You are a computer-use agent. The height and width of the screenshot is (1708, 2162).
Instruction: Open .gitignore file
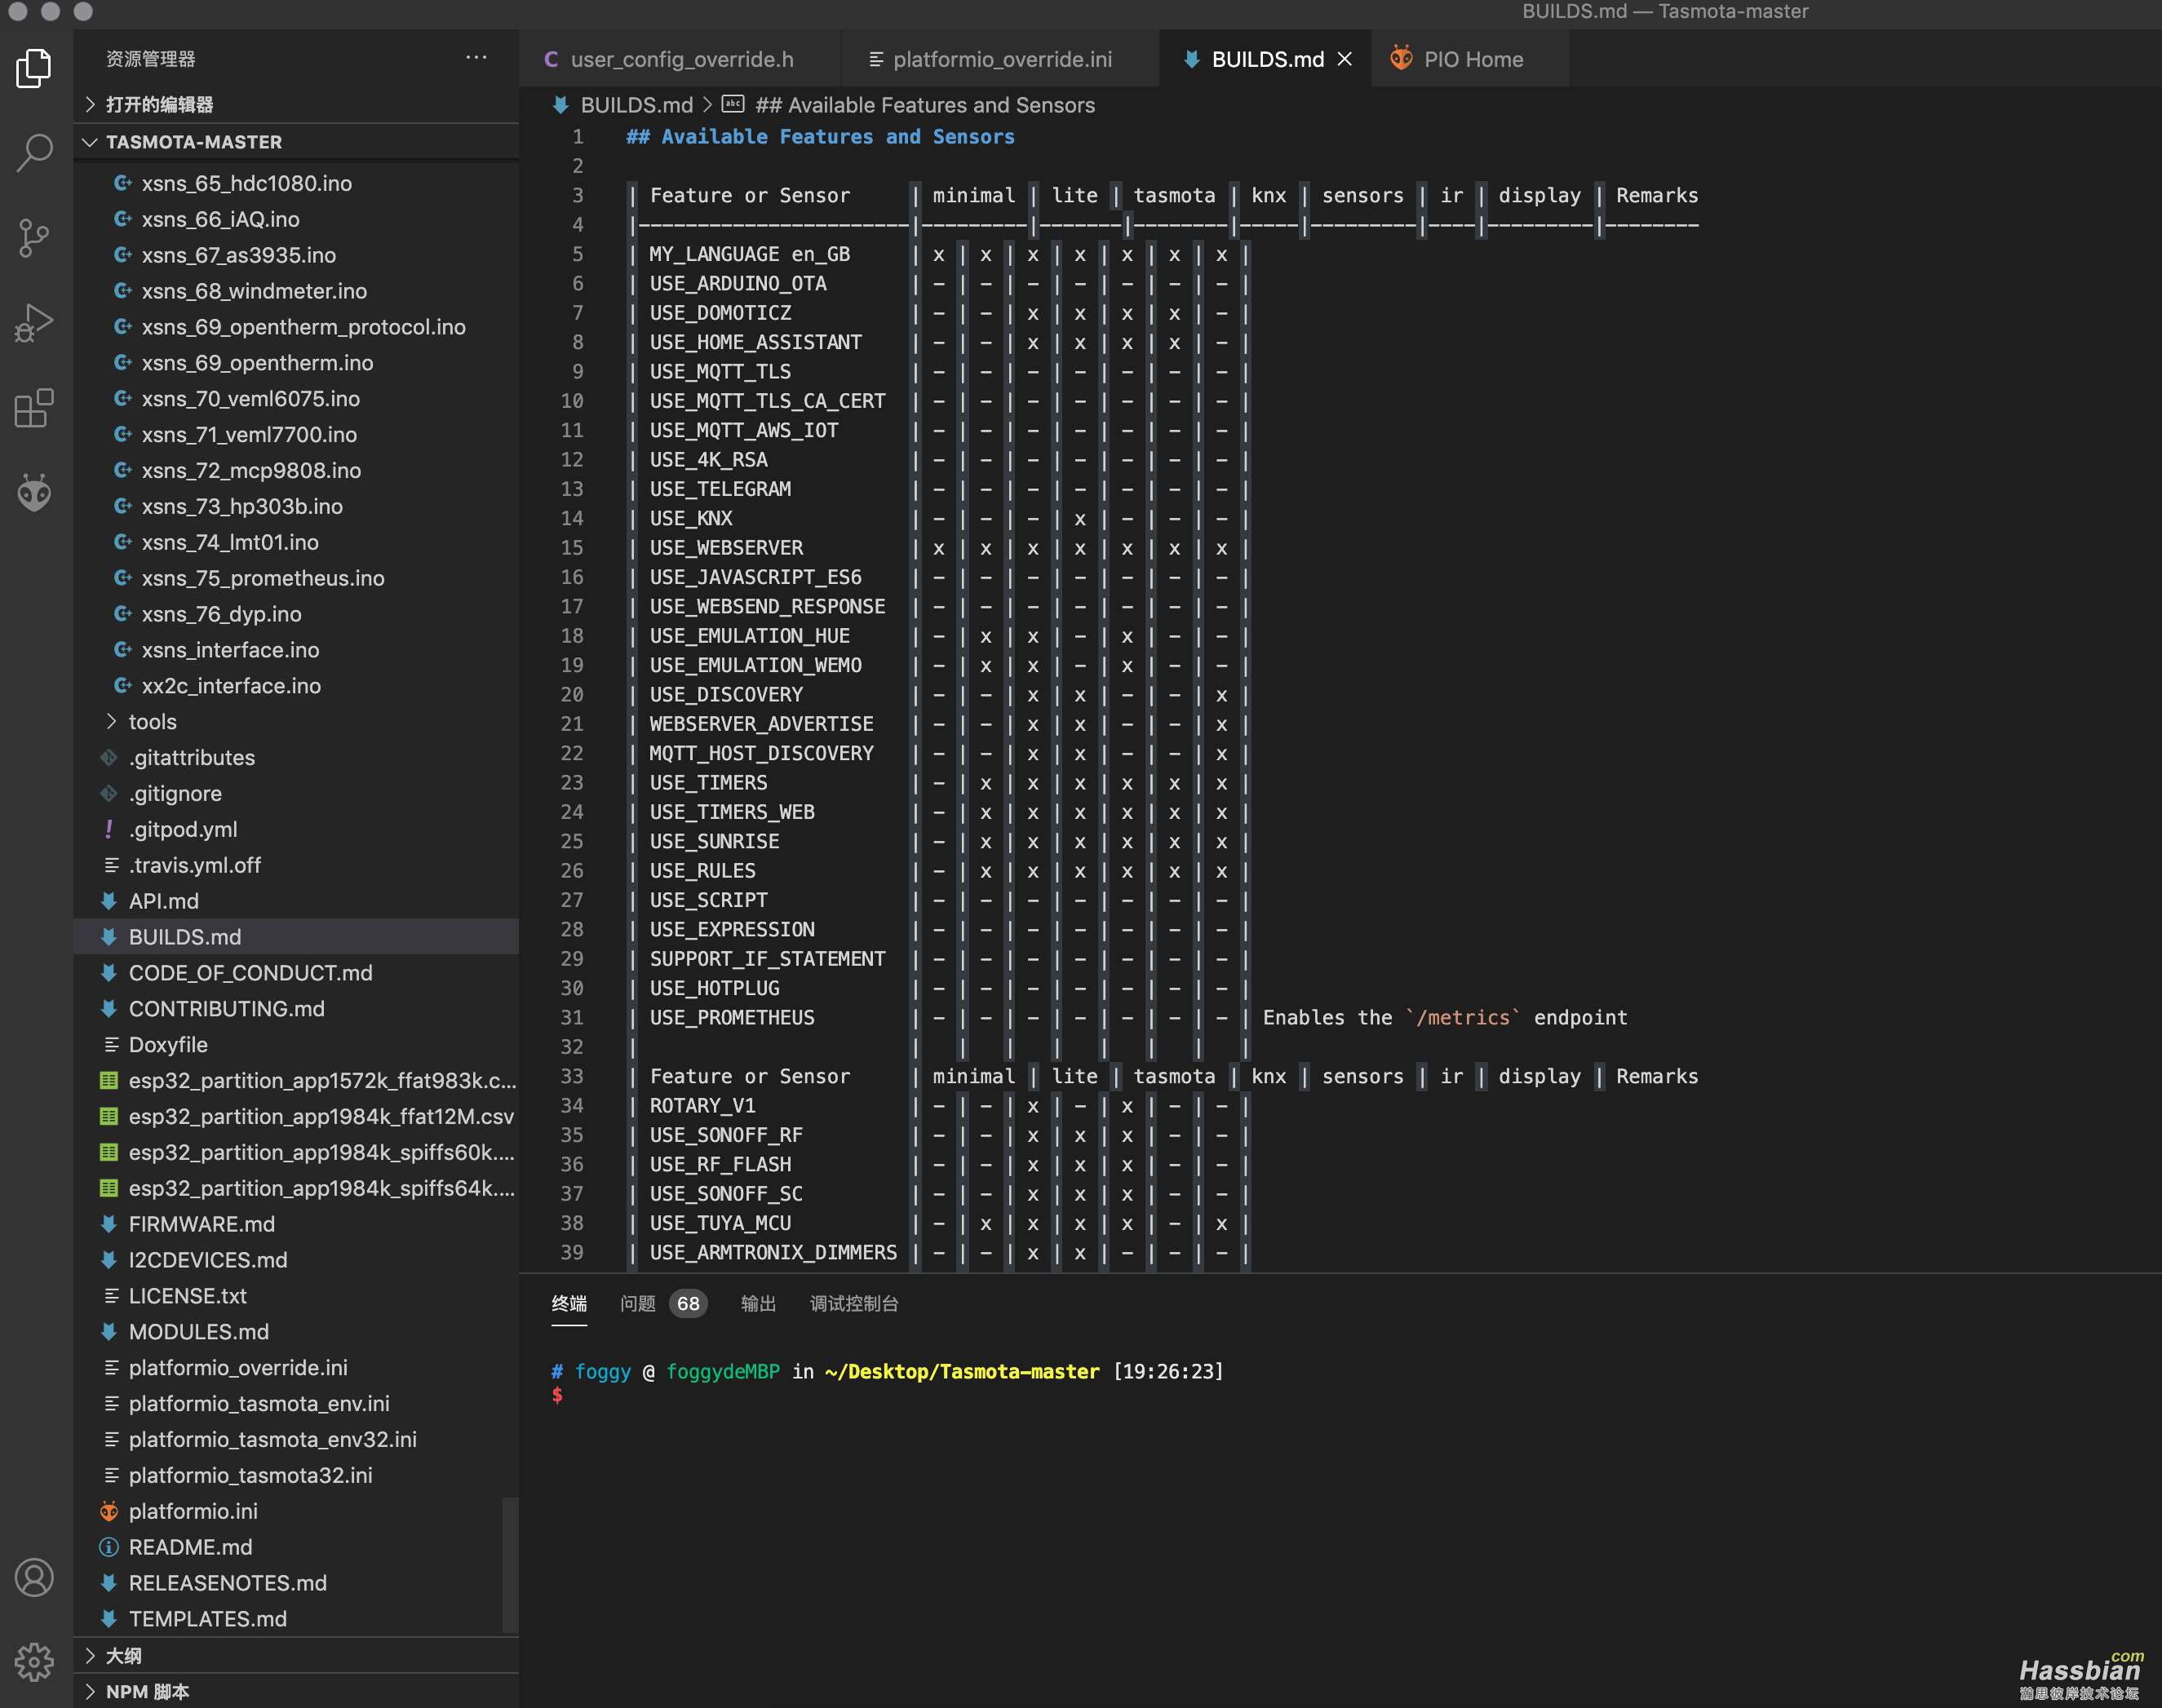(296, 793)
